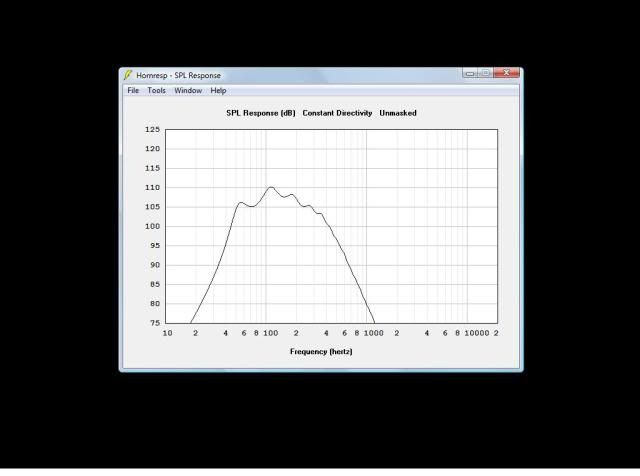Screen dimensions: 640x476
Task: Open the File menu
Action: click(133, 91)
